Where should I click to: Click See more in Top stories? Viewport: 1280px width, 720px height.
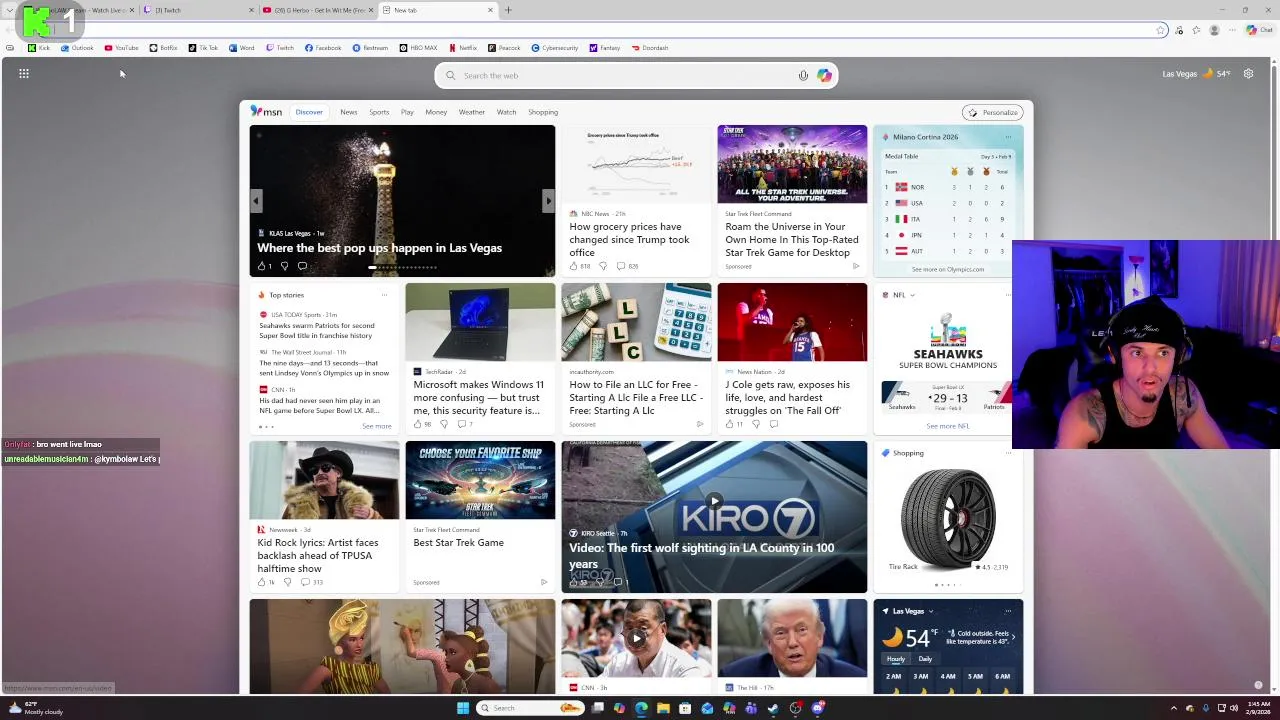[376, 426]
